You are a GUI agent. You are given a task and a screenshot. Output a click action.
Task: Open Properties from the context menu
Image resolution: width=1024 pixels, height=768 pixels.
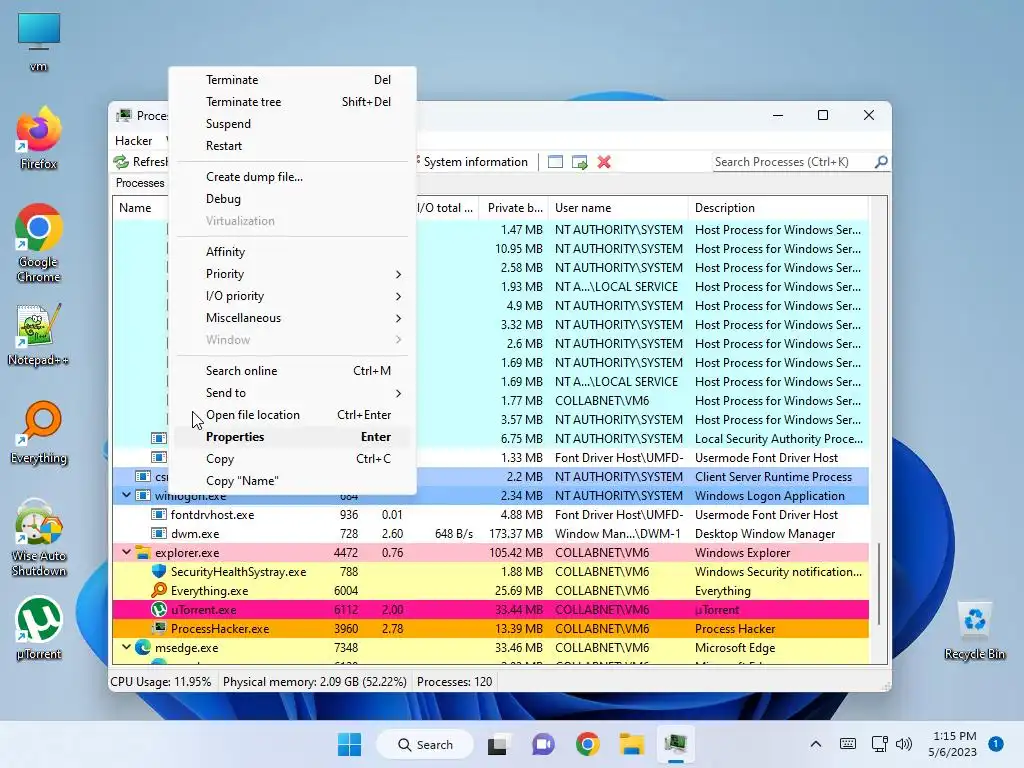point(292,437)
